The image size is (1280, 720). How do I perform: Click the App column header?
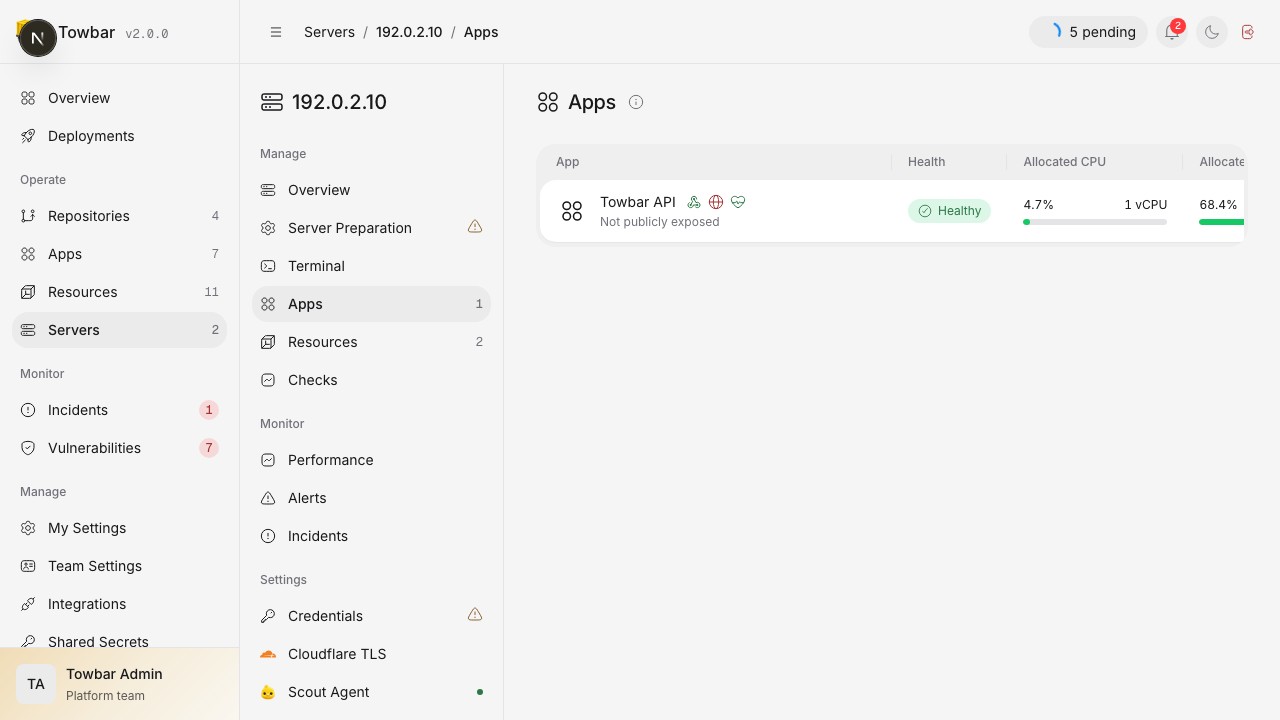(x=567, y=162)
